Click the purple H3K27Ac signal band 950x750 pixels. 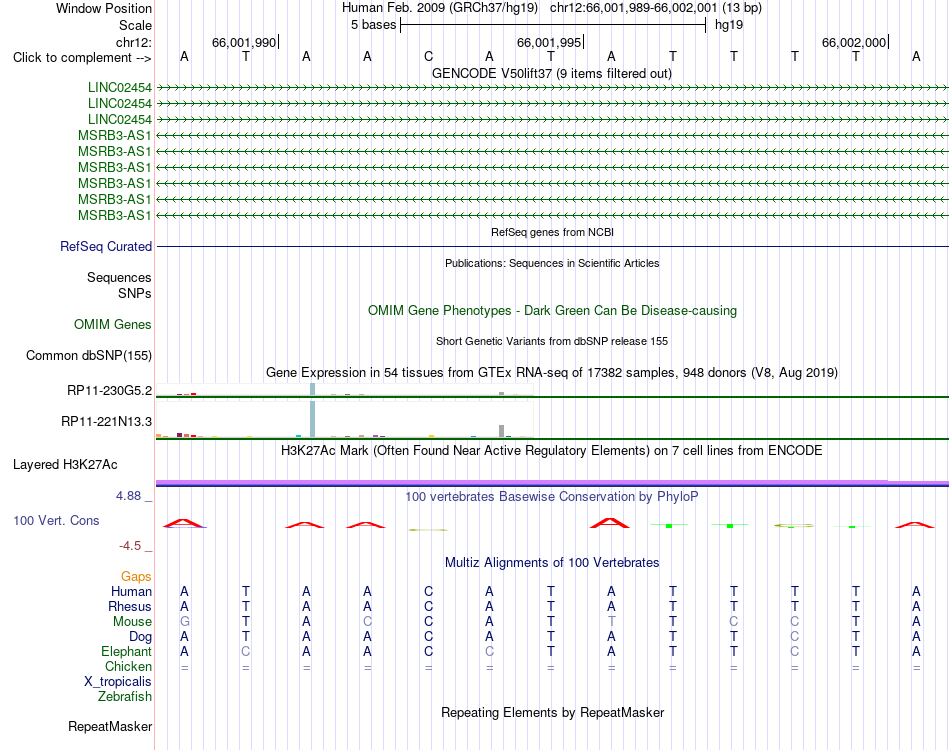click(552, 483)
